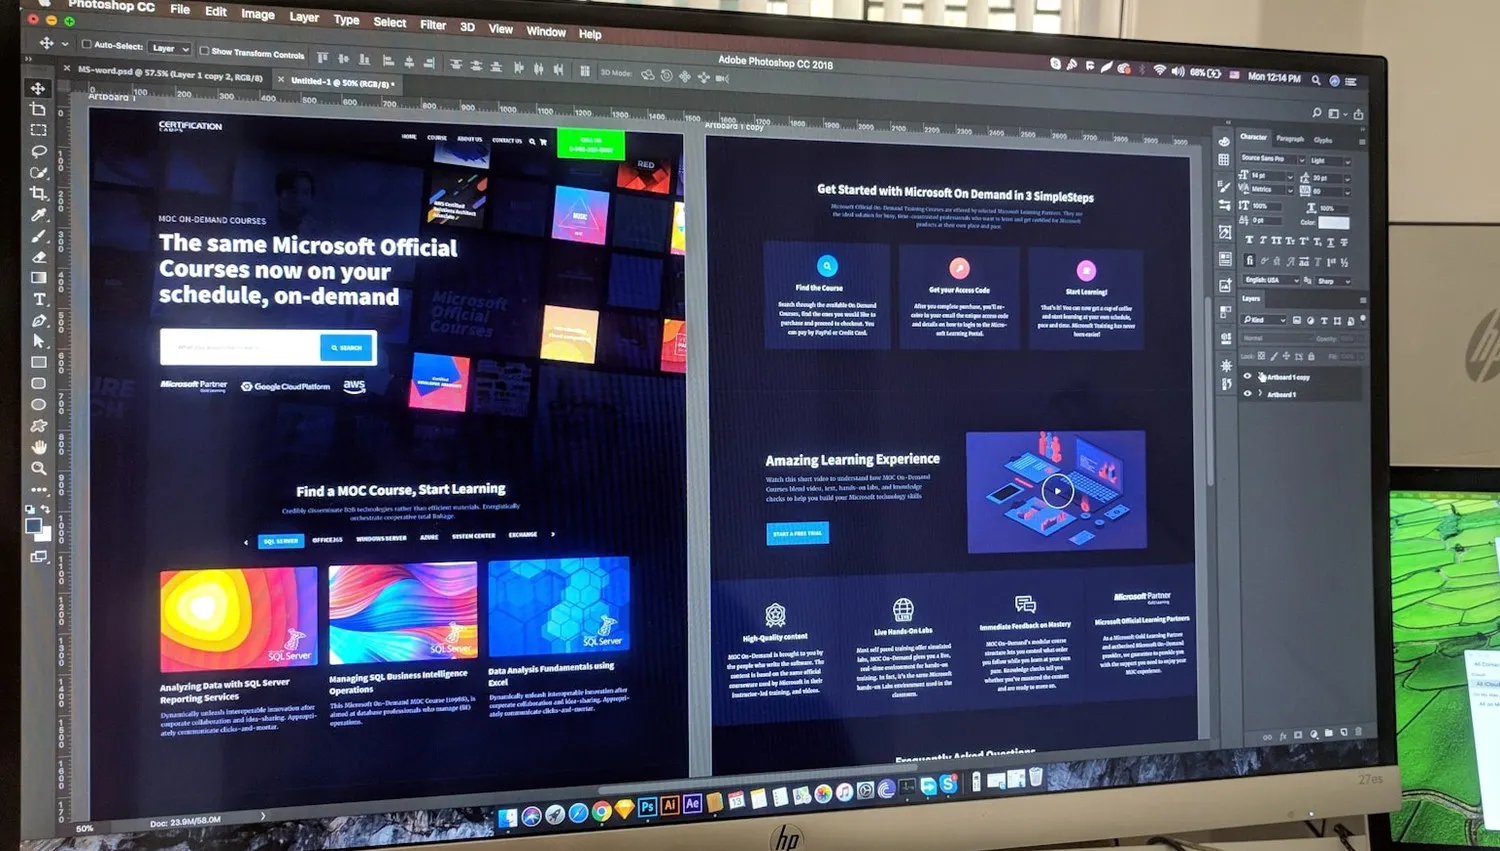Open the Auto-Select Layer dropdown

pyautogui.click(x=170, y=48)
